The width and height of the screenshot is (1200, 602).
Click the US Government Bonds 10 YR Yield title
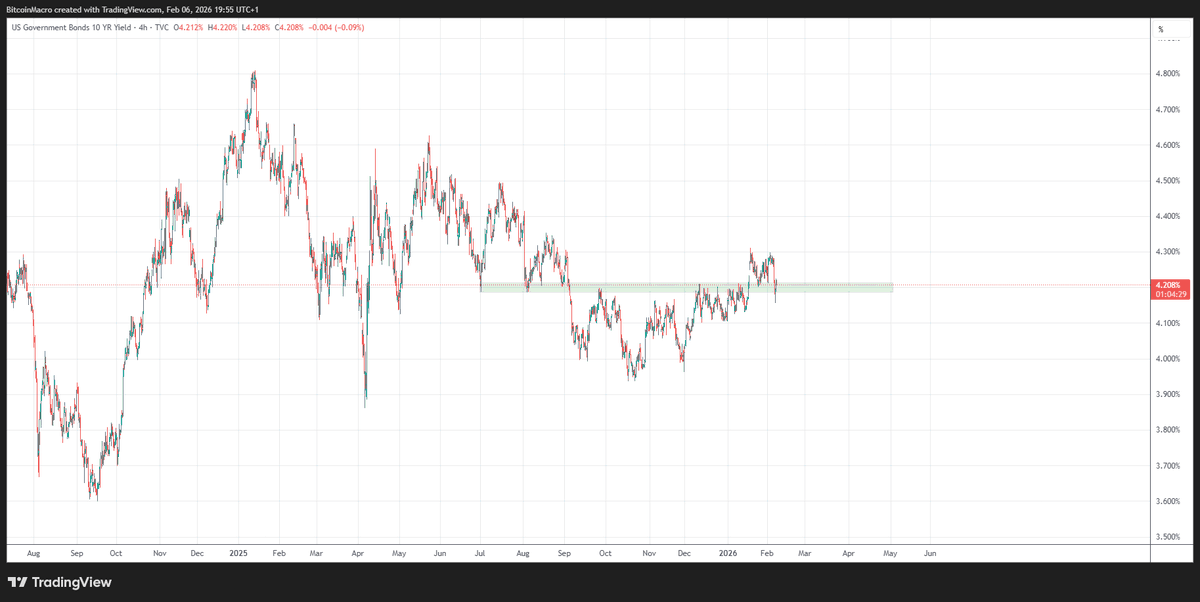(71, 27)
